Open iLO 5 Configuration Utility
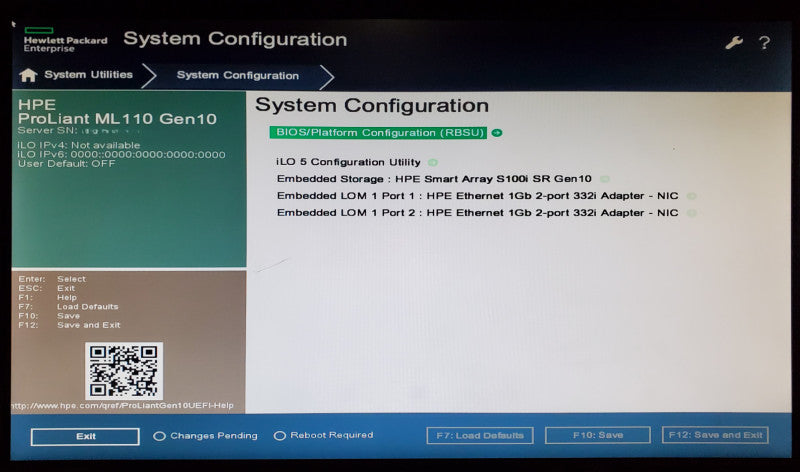 click(x=348, y=162)
